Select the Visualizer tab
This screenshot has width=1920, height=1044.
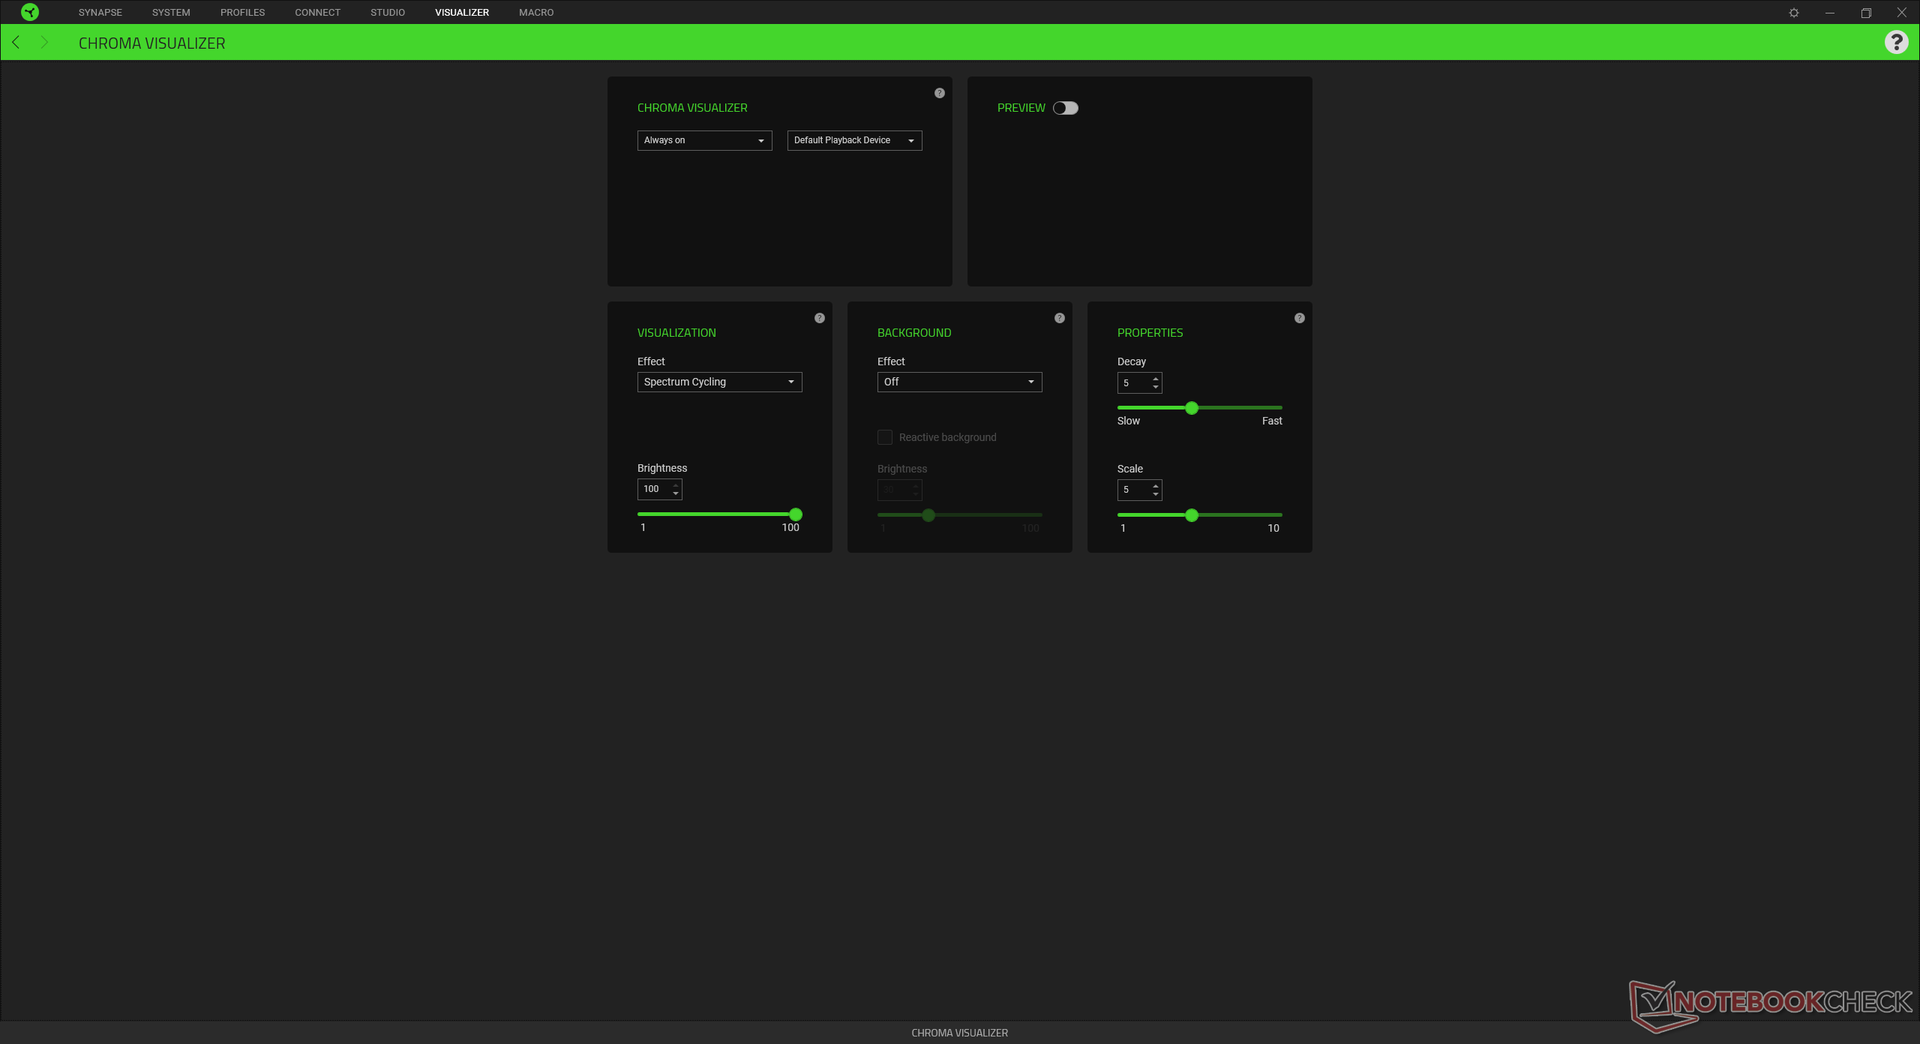coord(462,13)
